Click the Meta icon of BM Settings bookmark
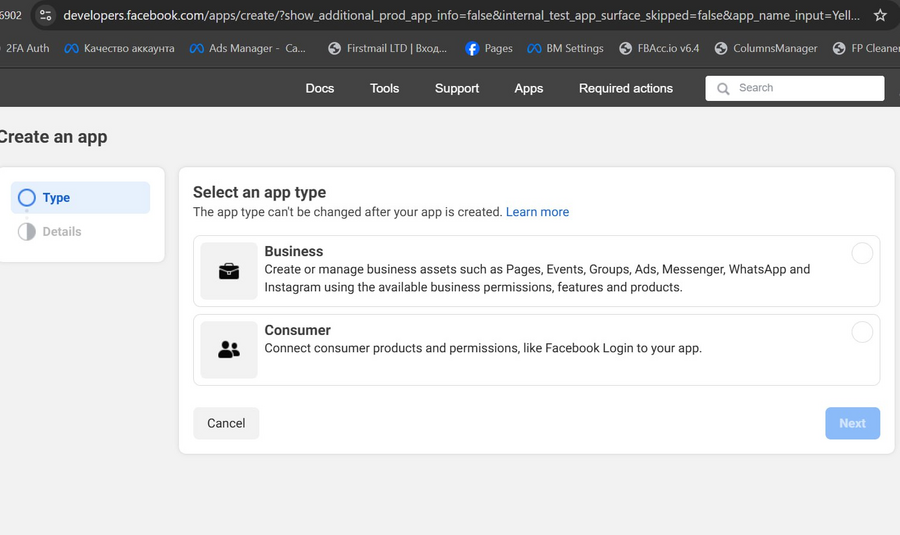 coord(534,49)
